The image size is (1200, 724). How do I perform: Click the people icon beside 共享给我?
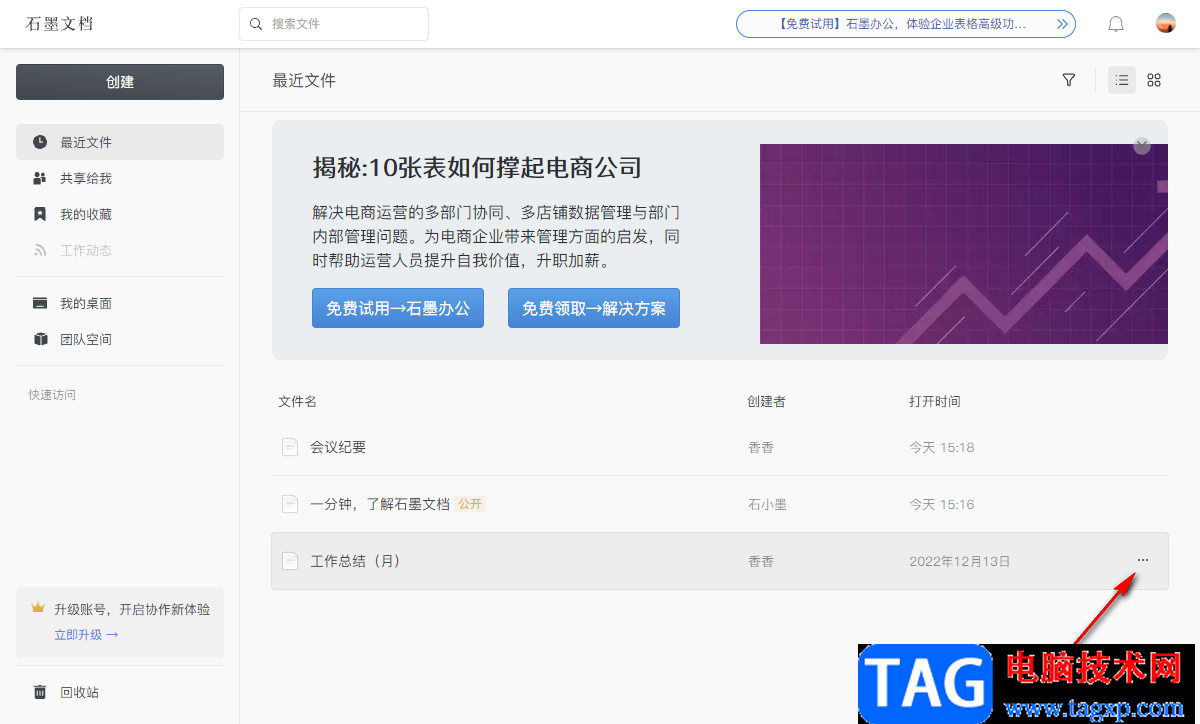pos(40,178)
